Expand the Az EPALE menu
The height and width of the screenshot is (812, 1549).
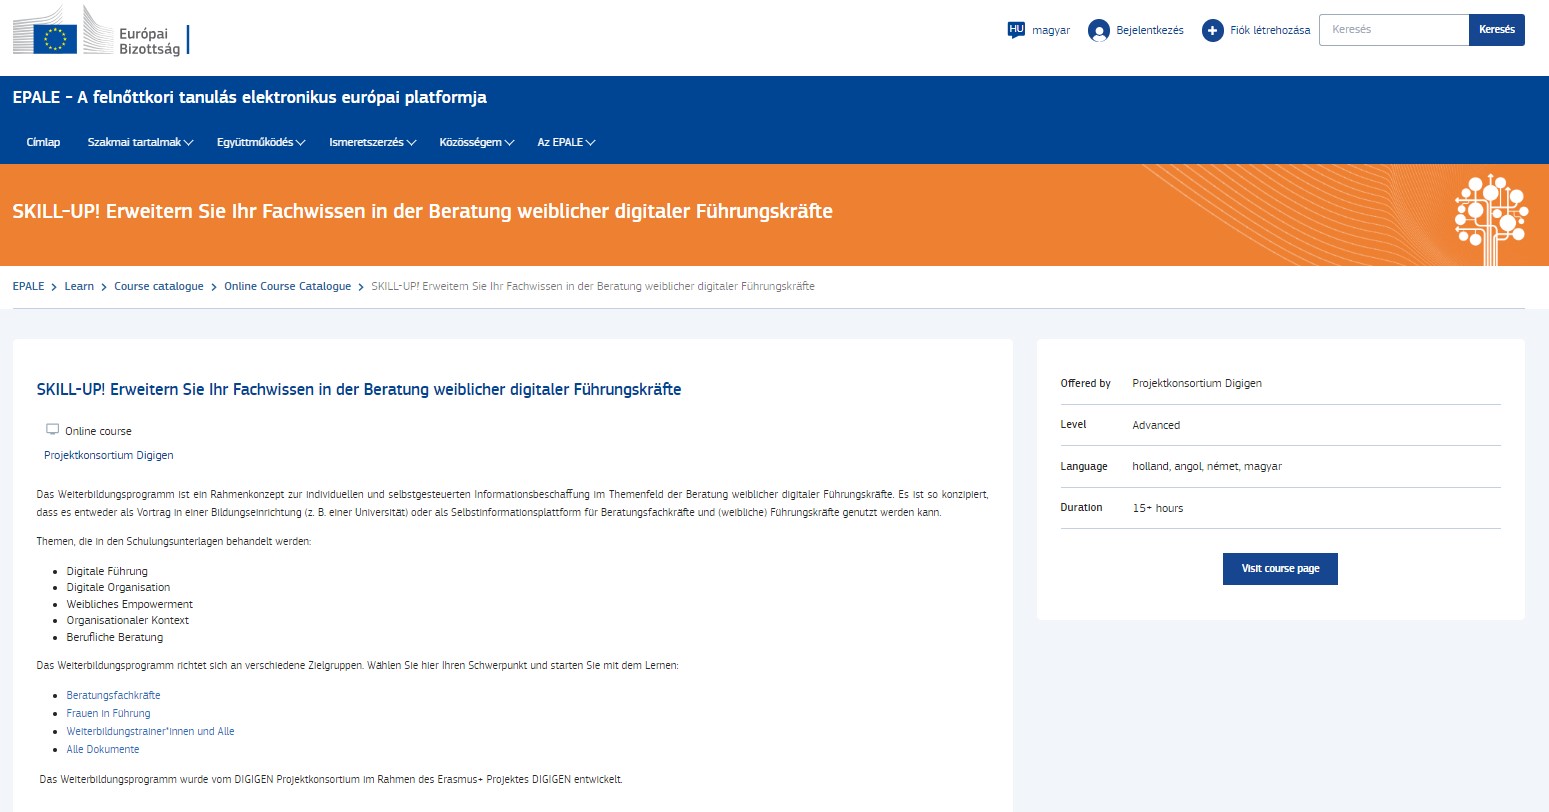566,142
